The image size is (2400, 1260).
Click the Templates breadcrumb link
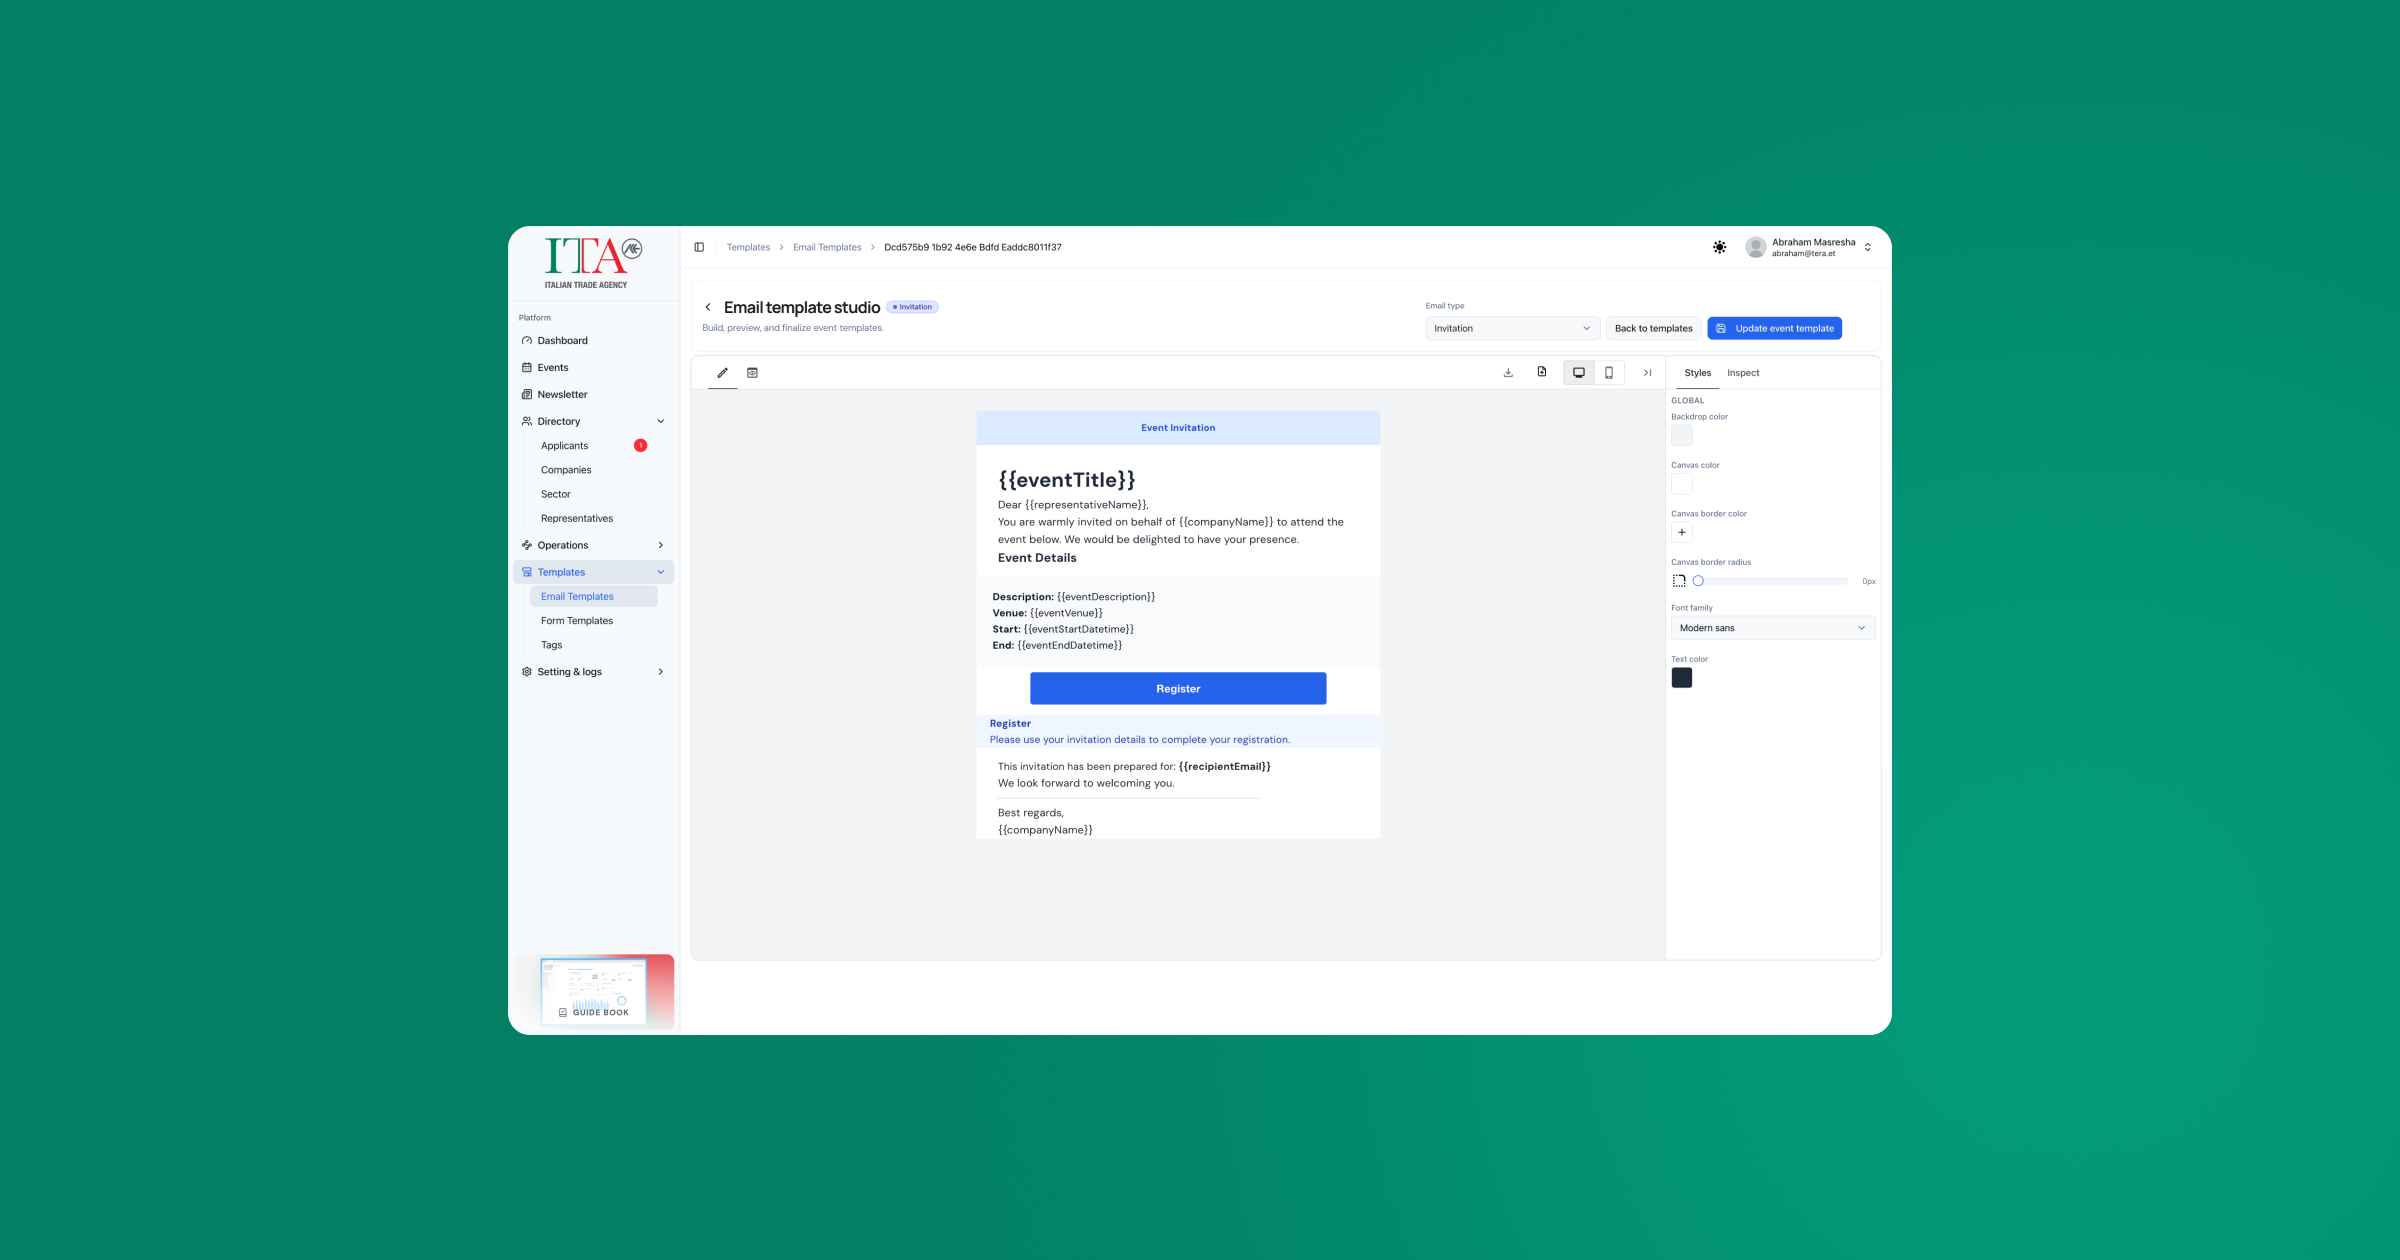pos(748,247)
